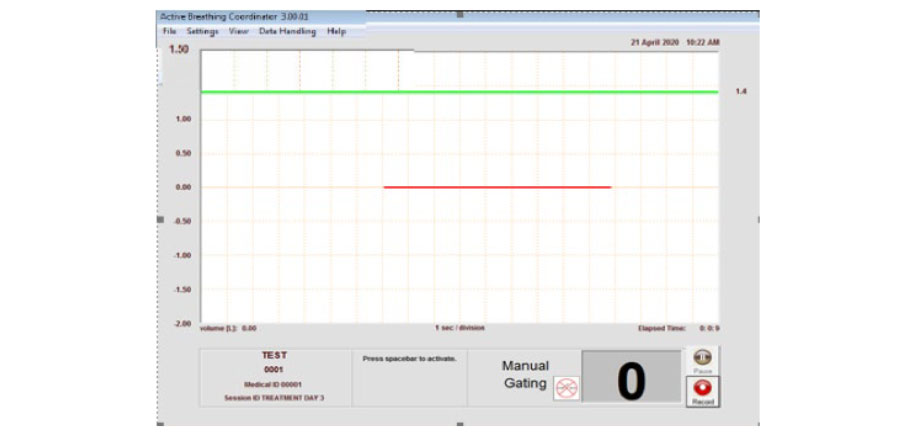
Task: Click the Elapsed Time readout
Action: (x=677, y=328)
